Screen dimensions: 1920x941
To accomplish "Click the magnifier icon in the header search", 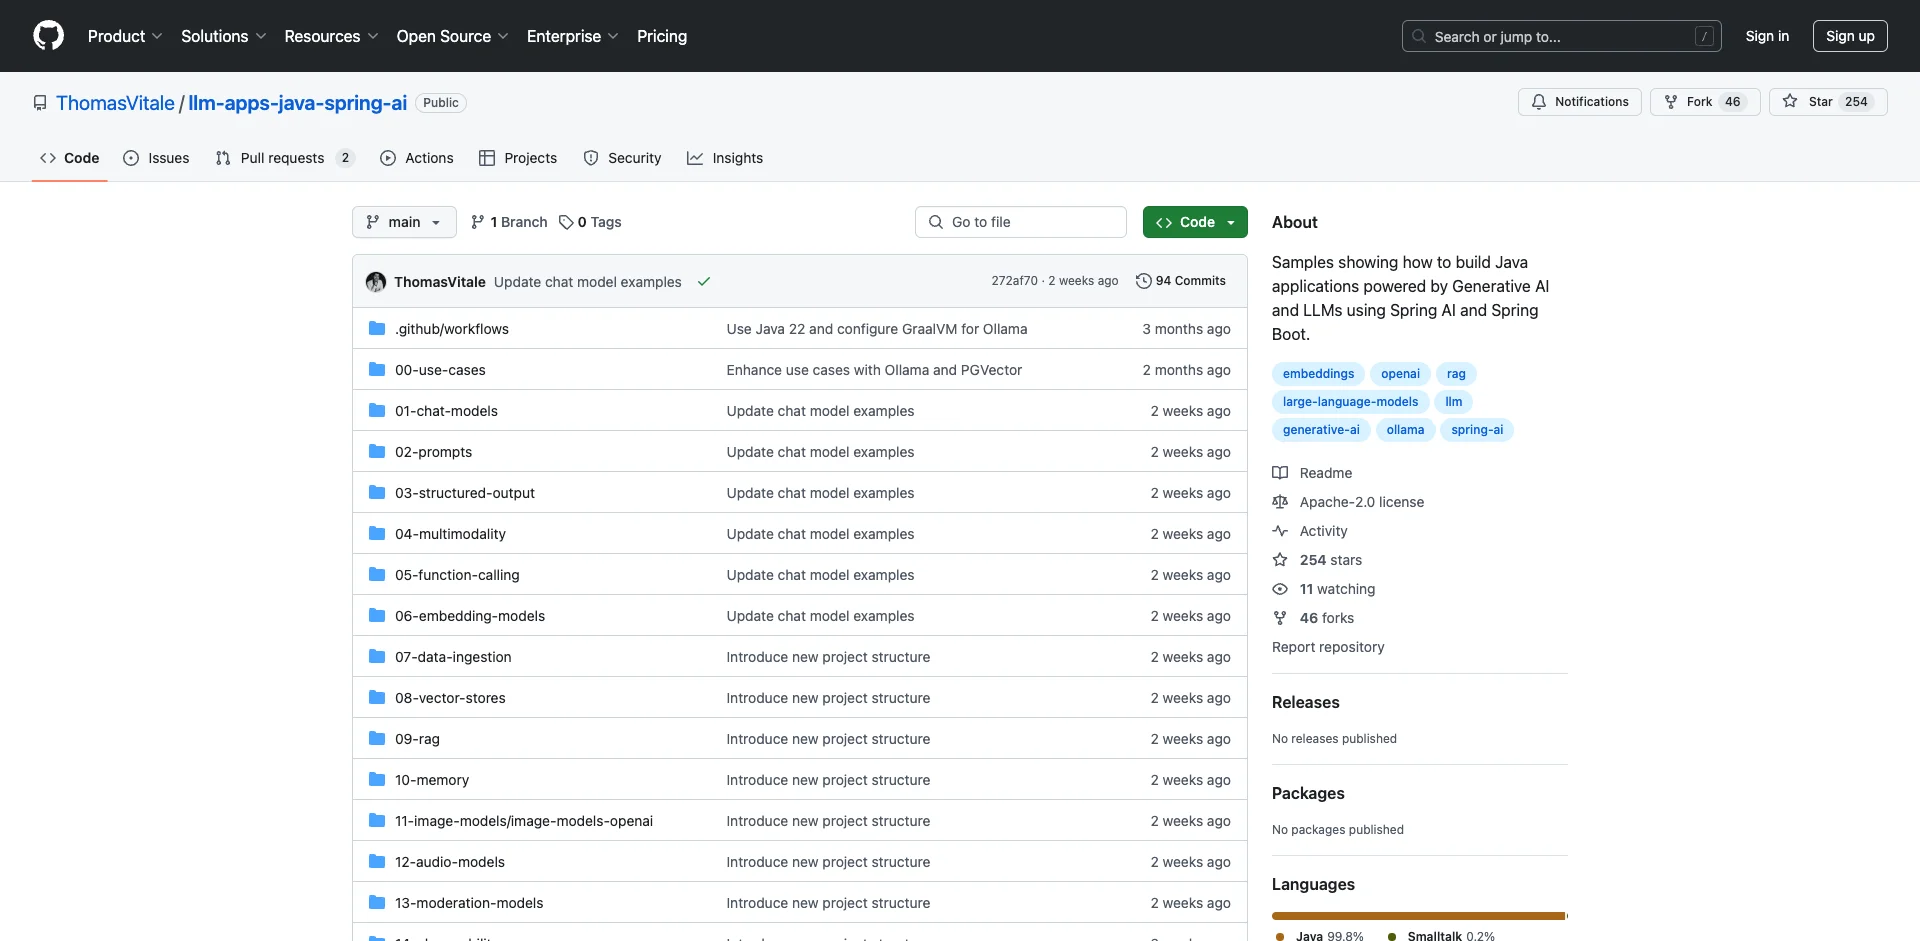I will point(1418,36).
